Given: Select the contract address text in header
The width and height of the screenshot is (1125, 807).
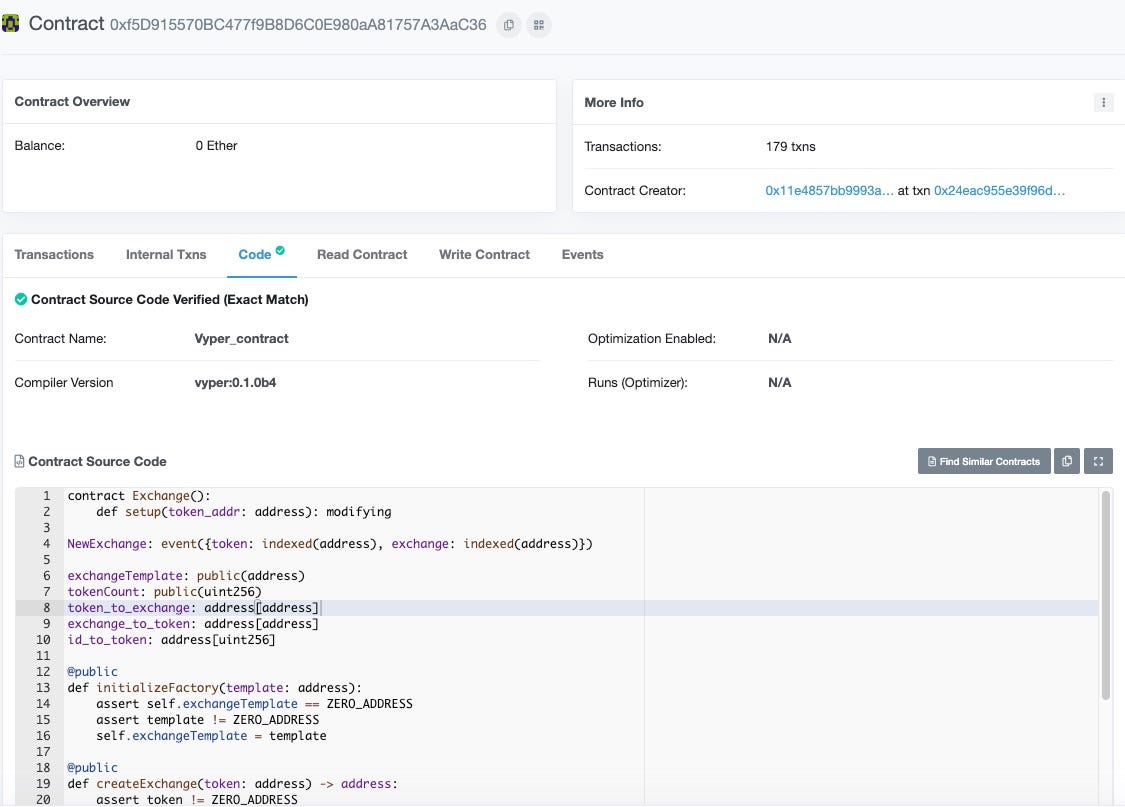Looking at the screenshot, I should click(x=298, y=25).
